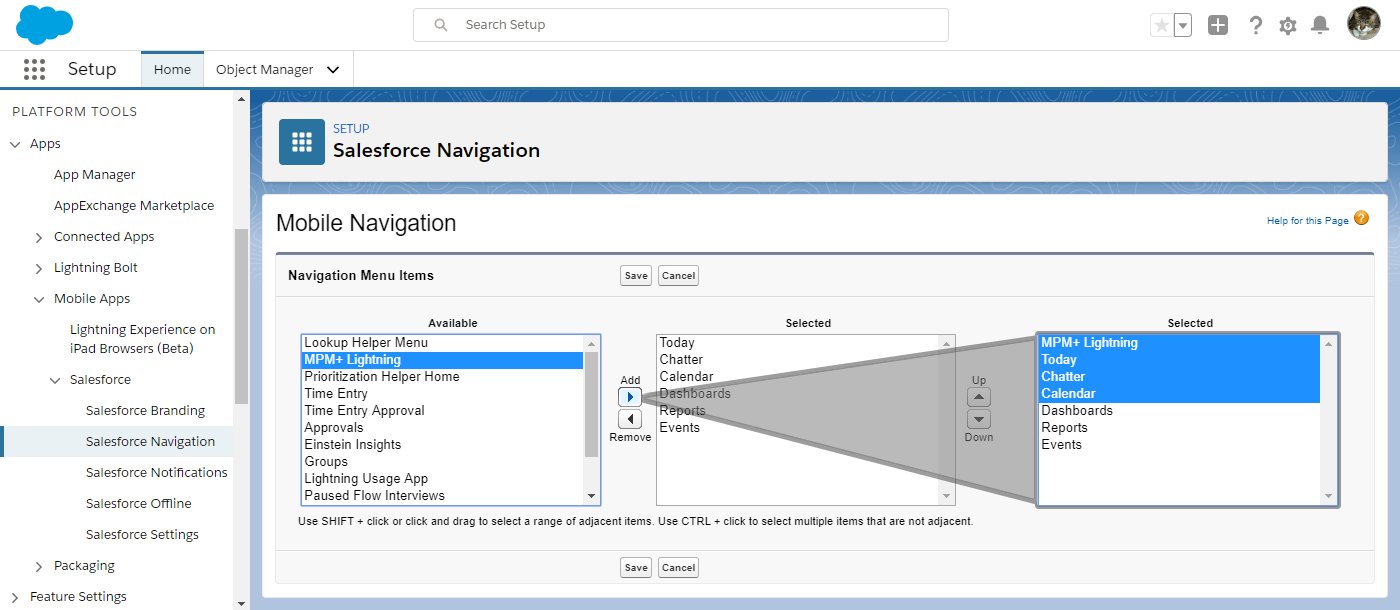
Task: Save the navigation menu changes
Action: coord(635,275)
